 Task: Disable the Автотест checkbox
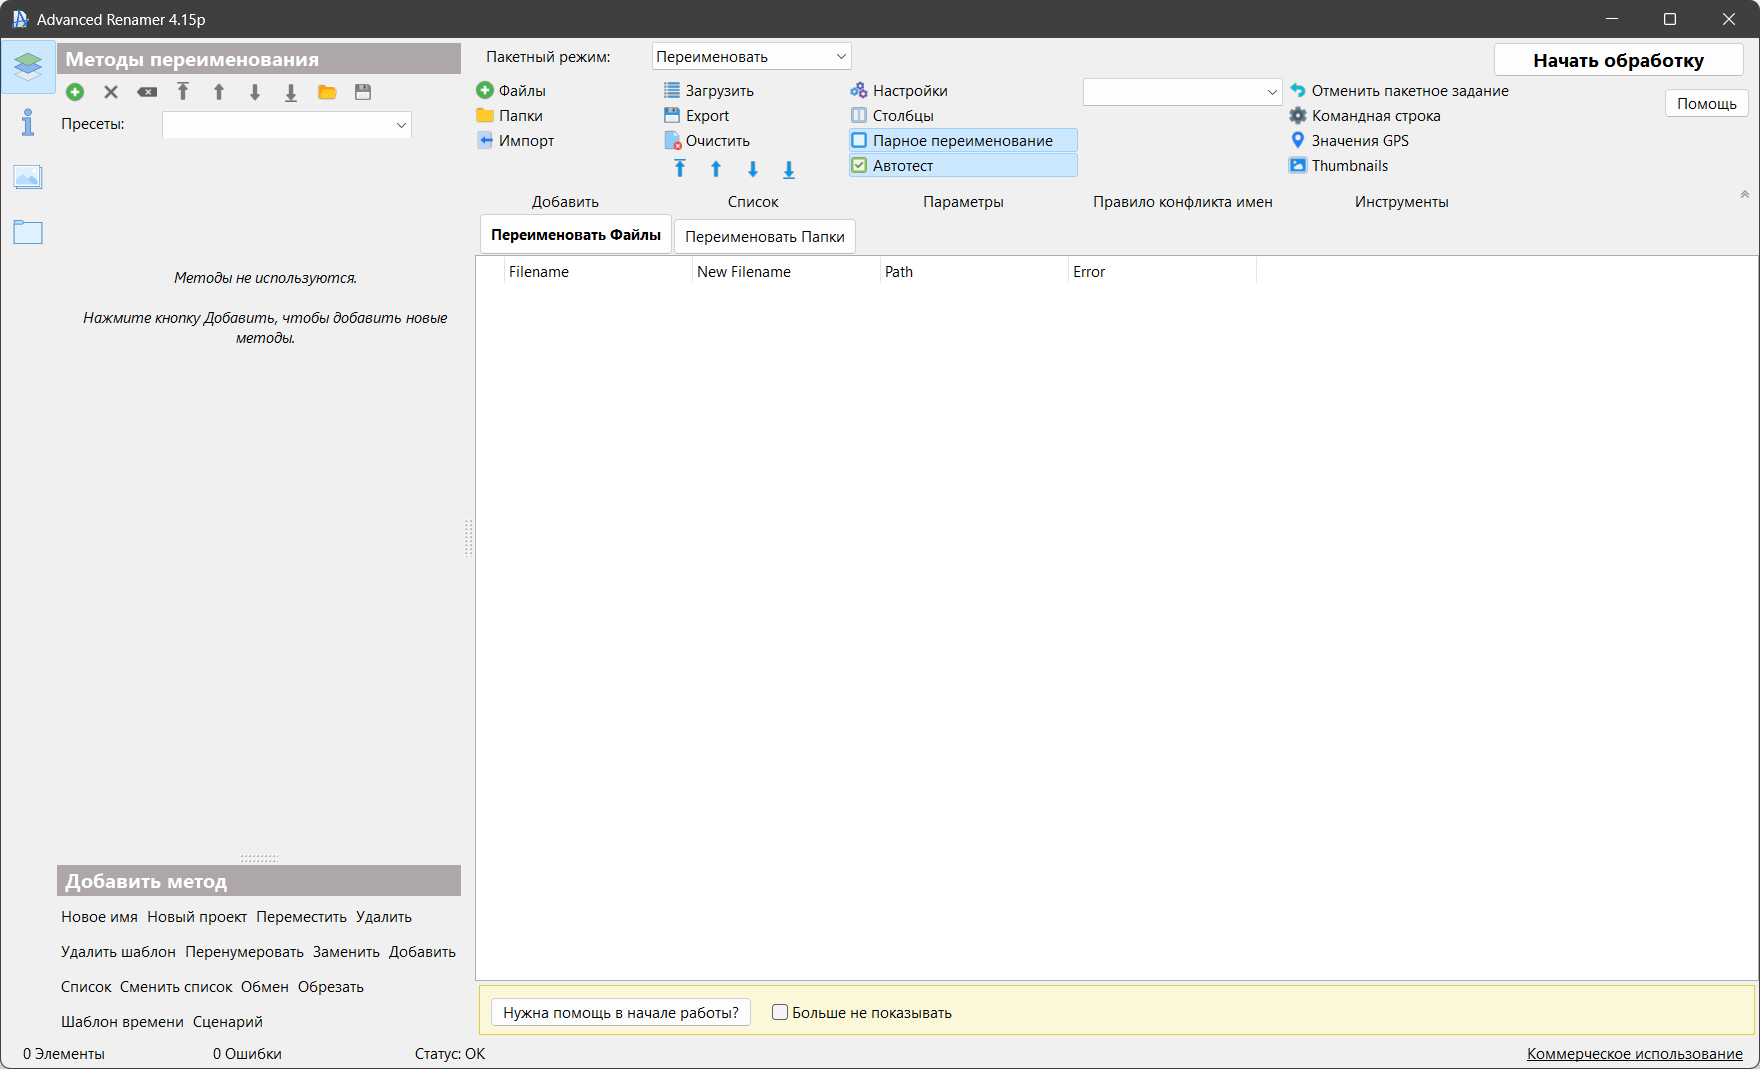tap(859, 166)
